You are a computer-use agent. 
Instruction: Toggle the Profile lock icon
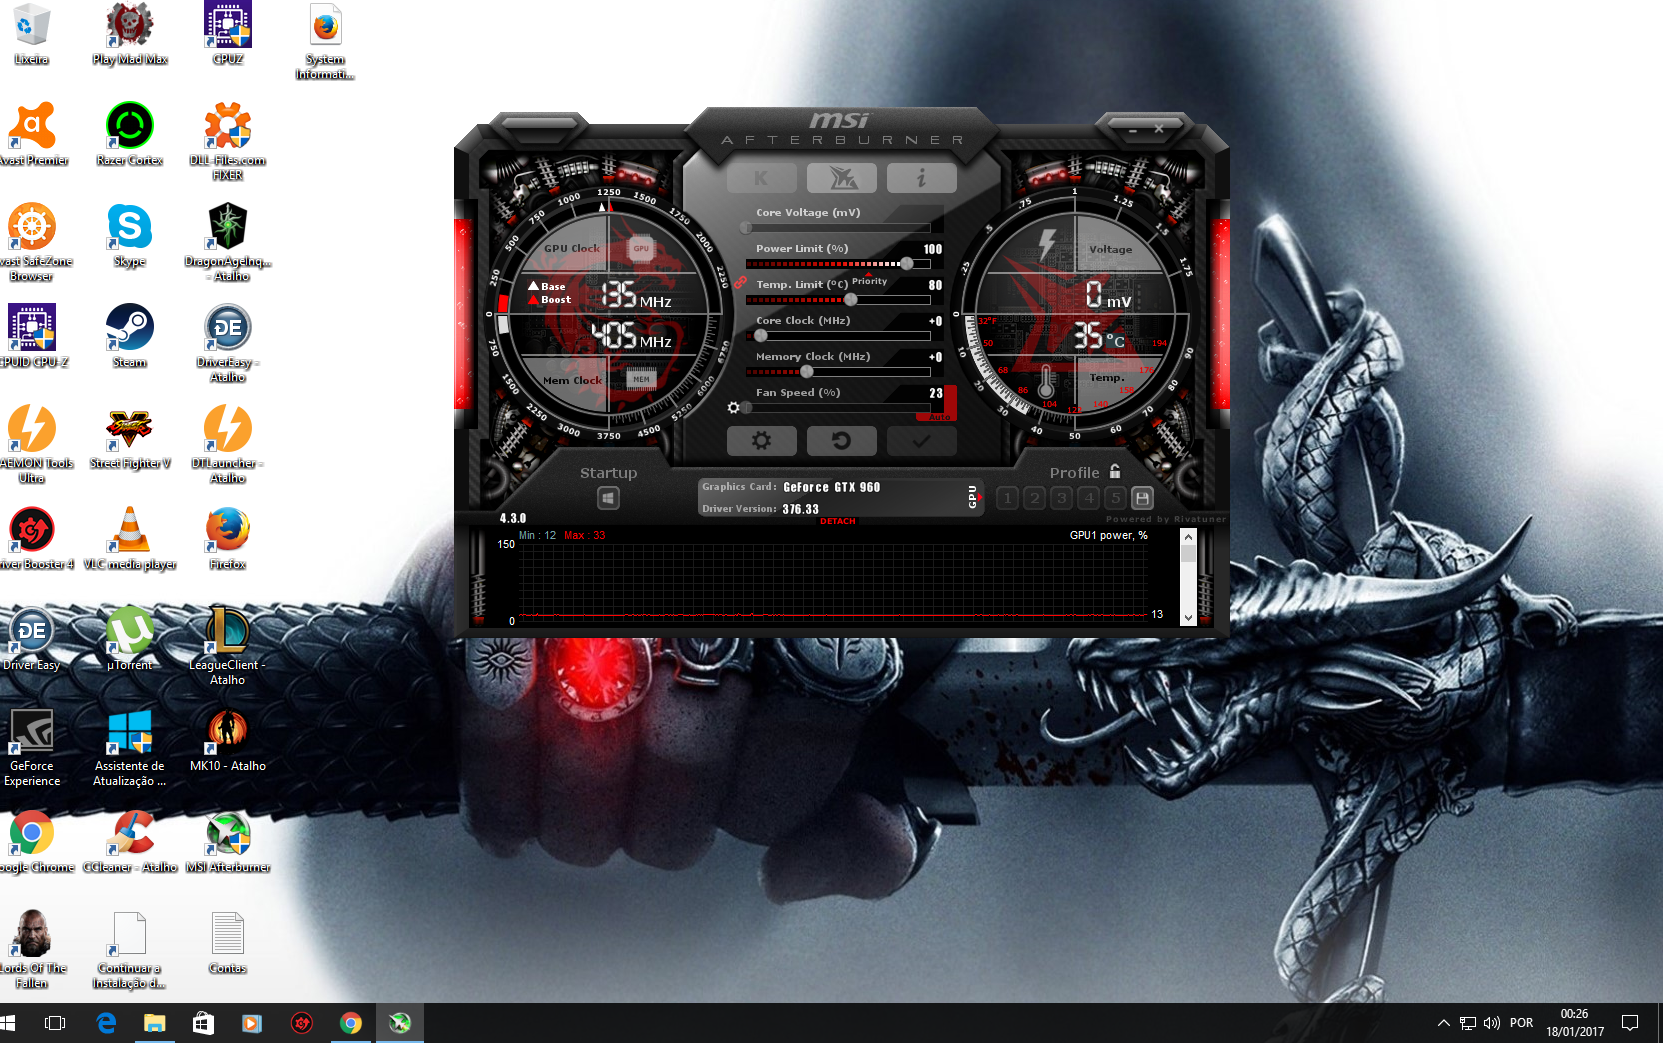pyautogui.click(x=1114, y=471)
